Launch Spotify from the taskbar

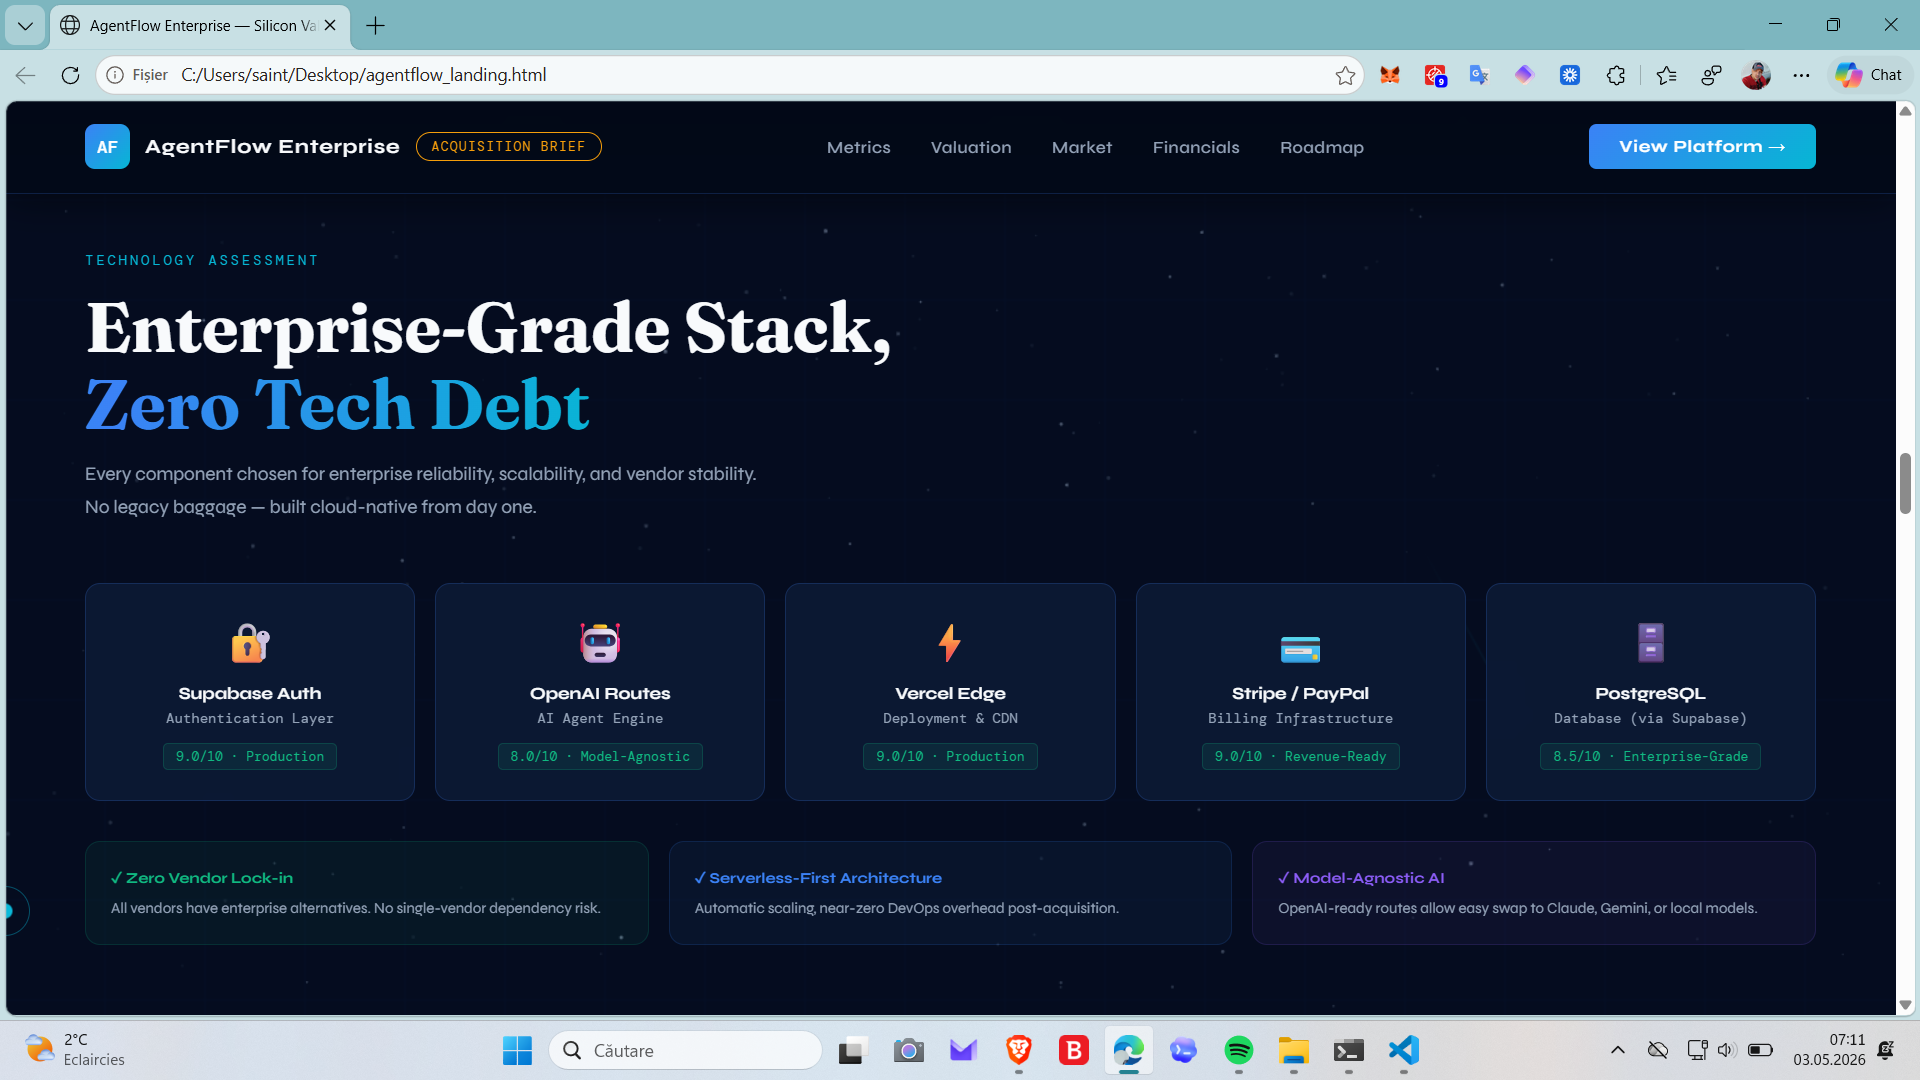[1239, 1050]
